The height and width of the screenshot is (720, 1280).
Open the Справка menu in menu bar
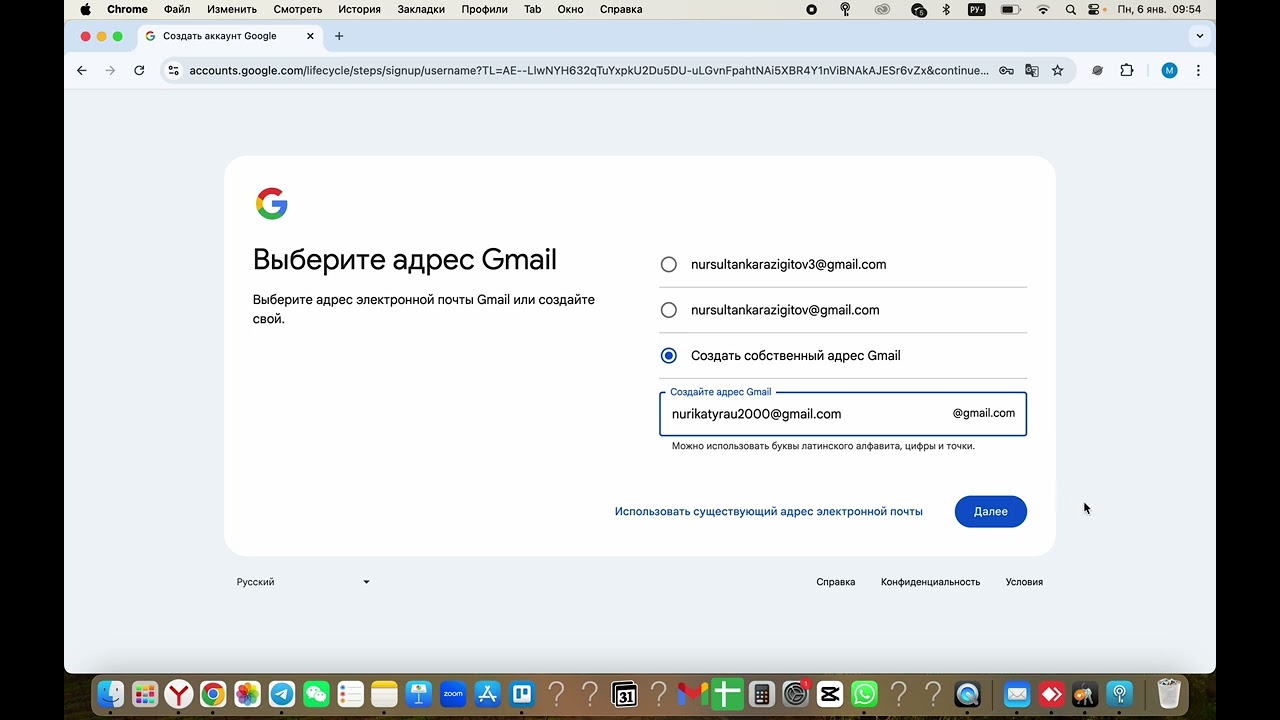(x=621, y=9)
